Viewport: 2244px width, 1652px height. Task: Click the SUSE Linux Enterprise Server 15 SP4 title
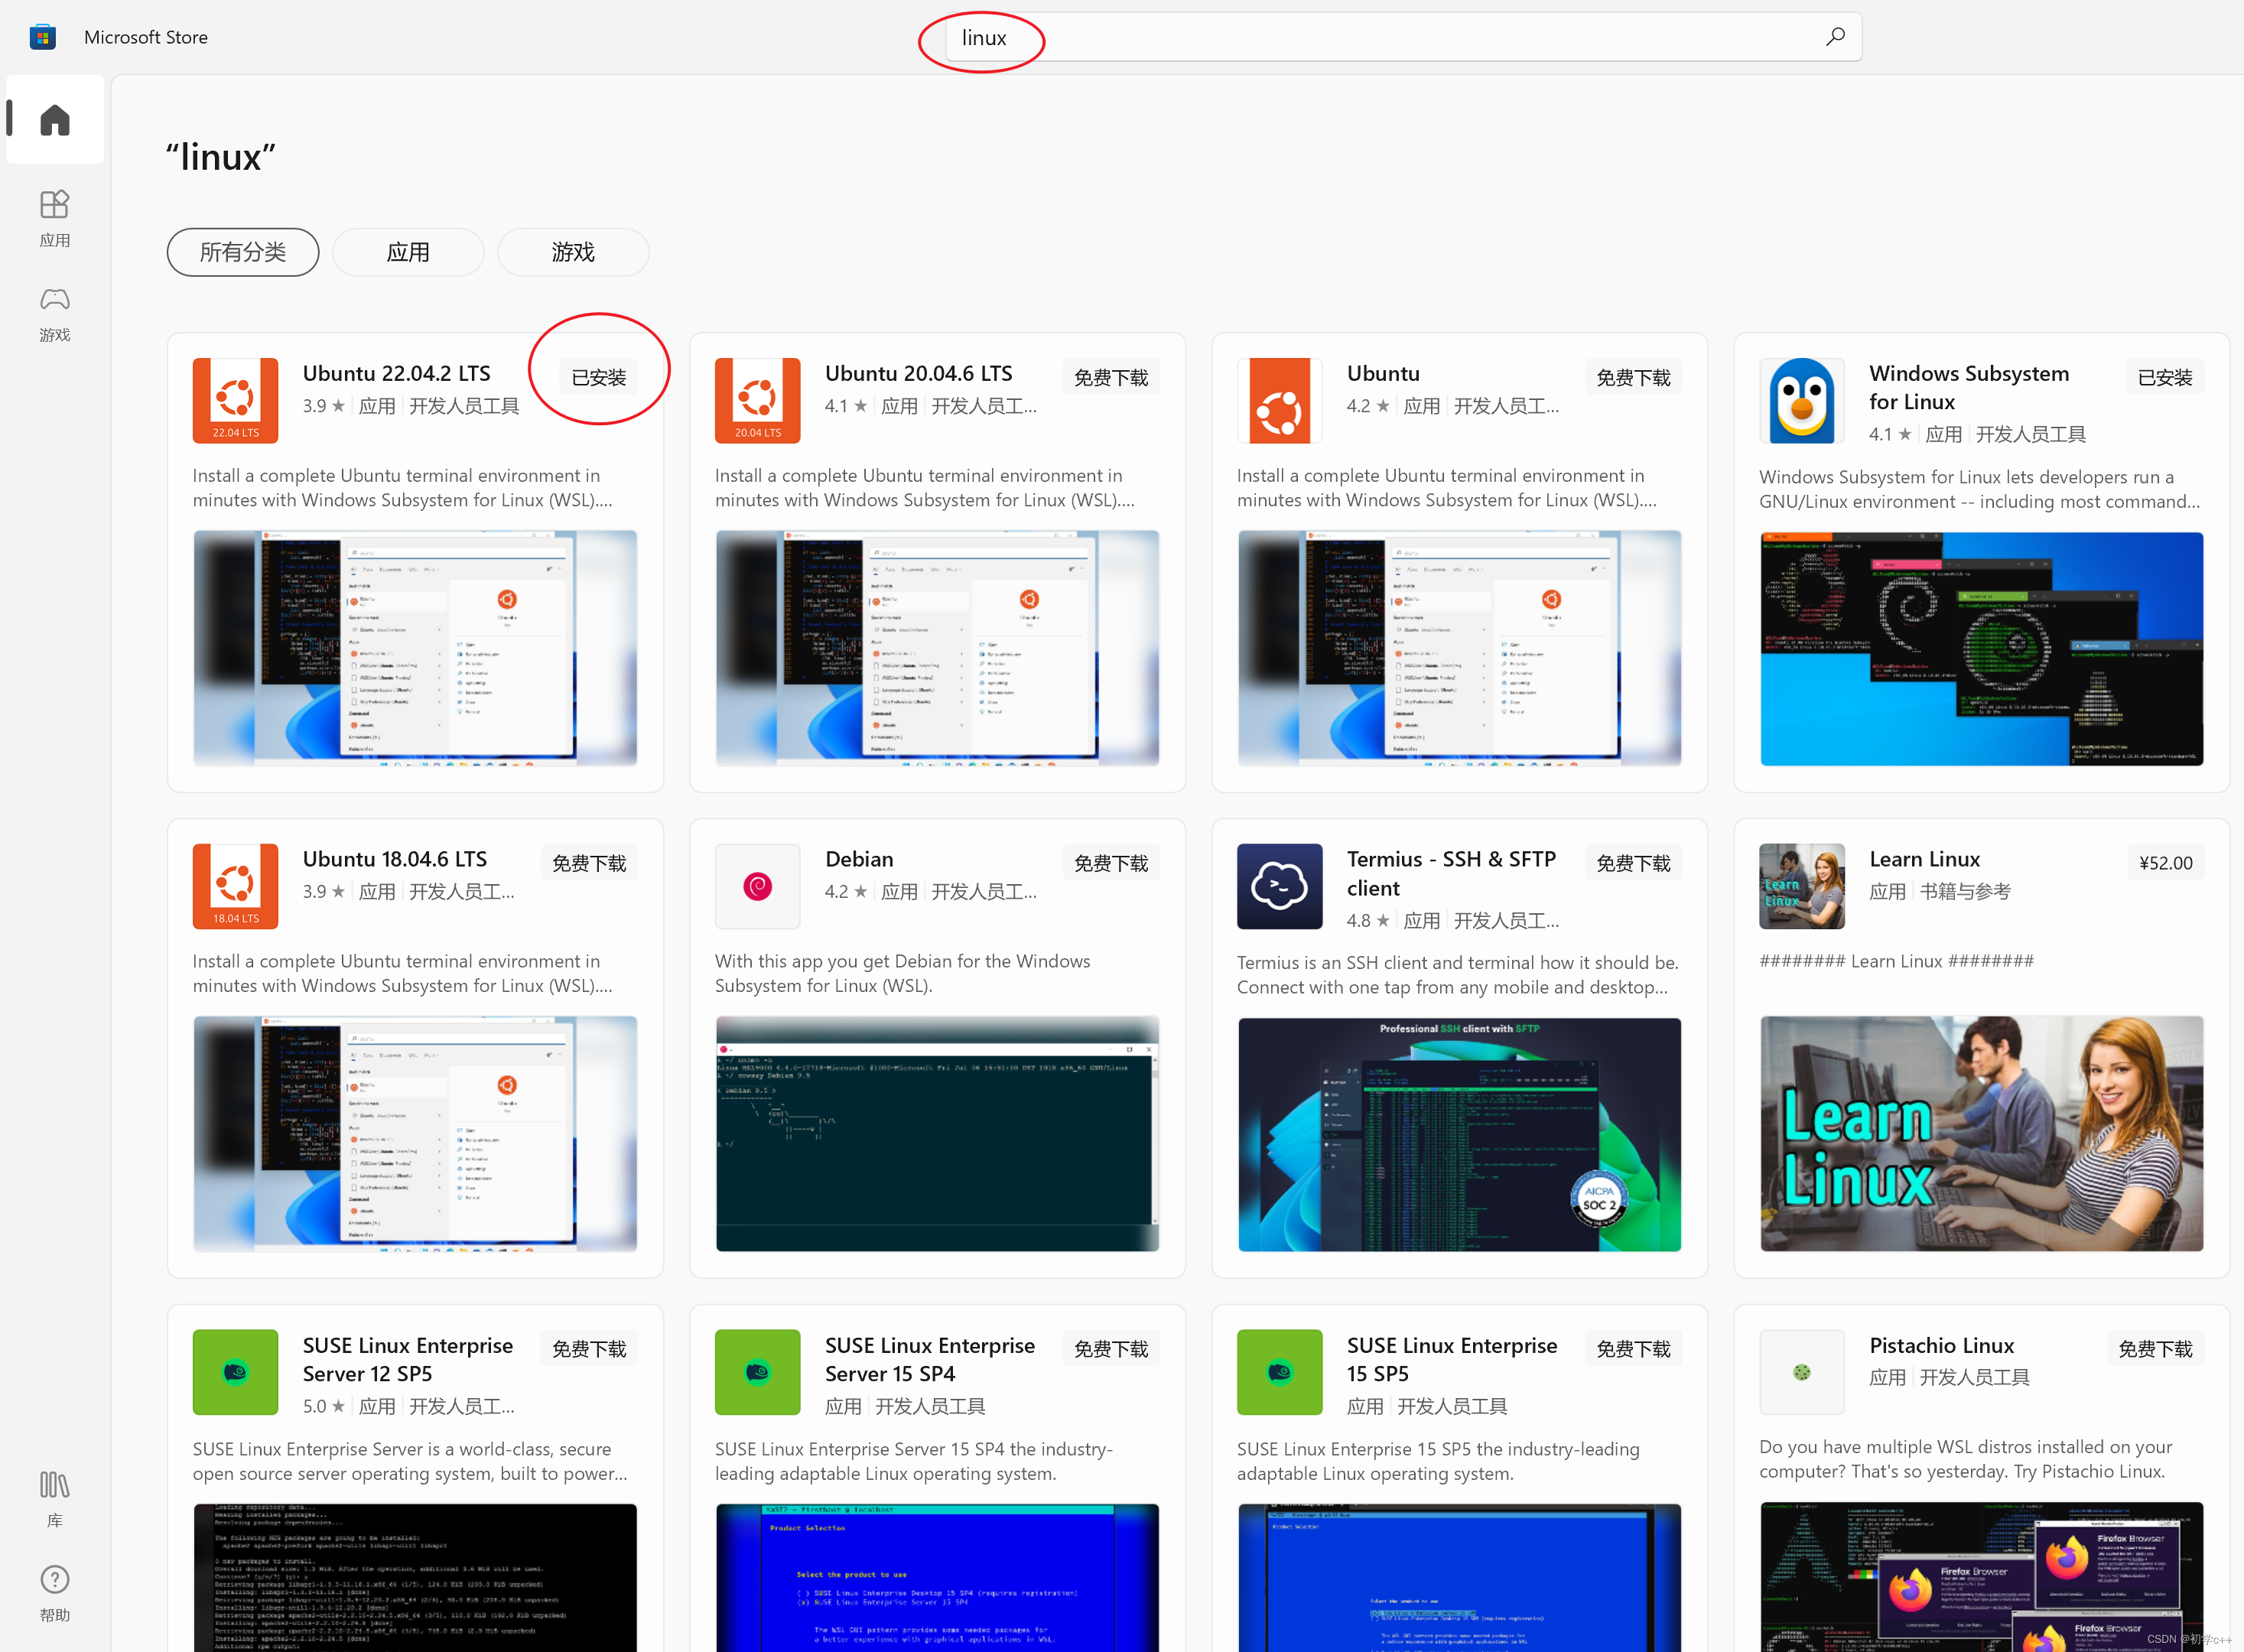pos(929,1359)
